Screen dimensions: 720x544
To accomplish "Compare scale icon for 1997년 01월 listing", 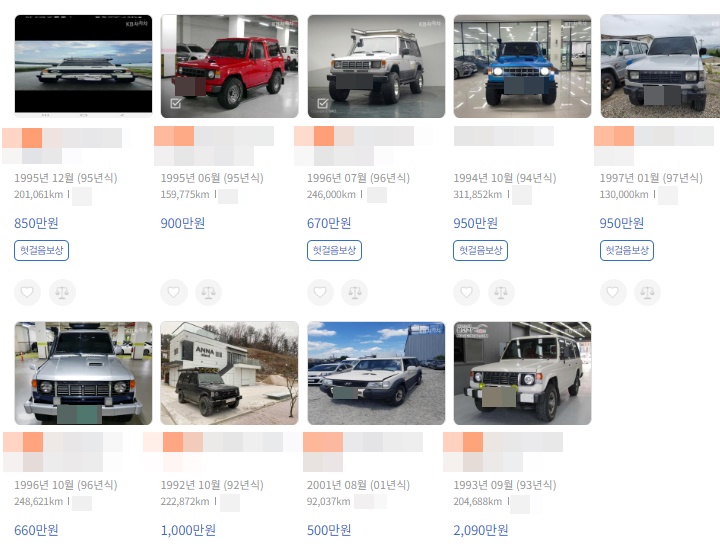I will 647,292.
